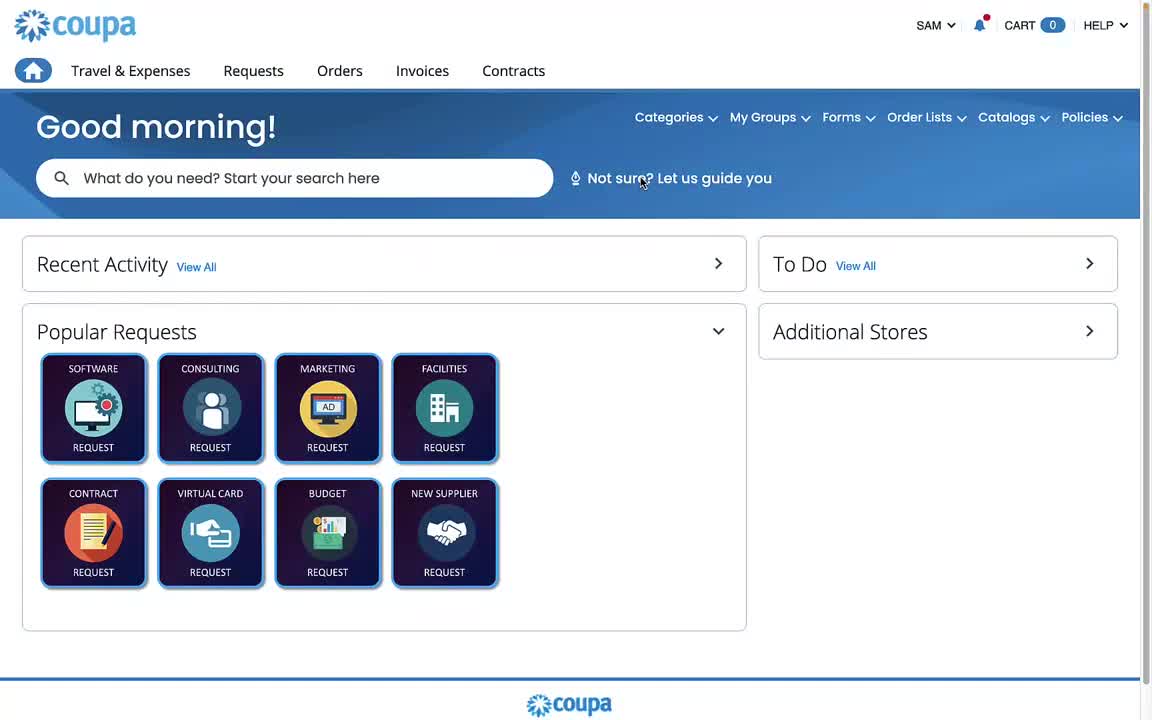Go to the Contracts tab
This screenshot has height=720, width=1152.
514,71
